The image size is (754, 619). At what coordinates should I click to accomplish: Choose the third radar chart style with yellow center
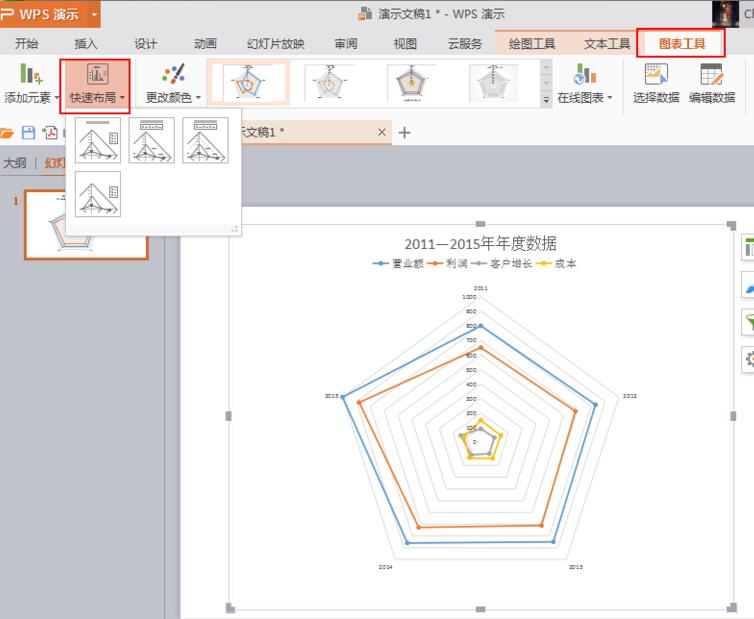411,83
